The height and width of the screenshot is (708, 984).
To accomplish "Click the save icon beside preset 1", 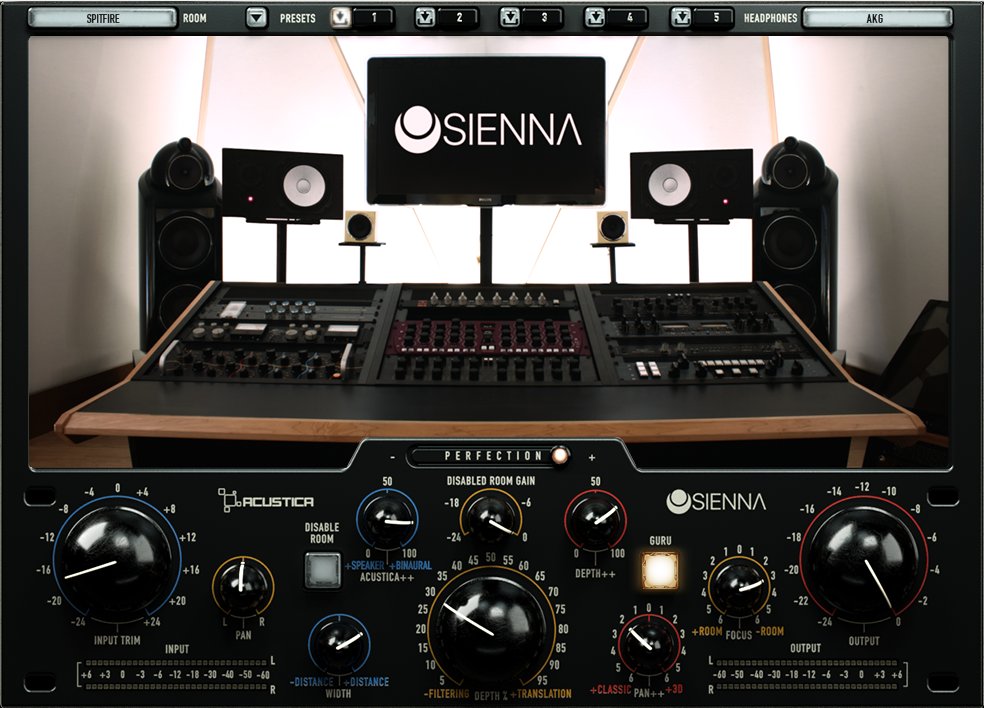I will tap(340, 18).
